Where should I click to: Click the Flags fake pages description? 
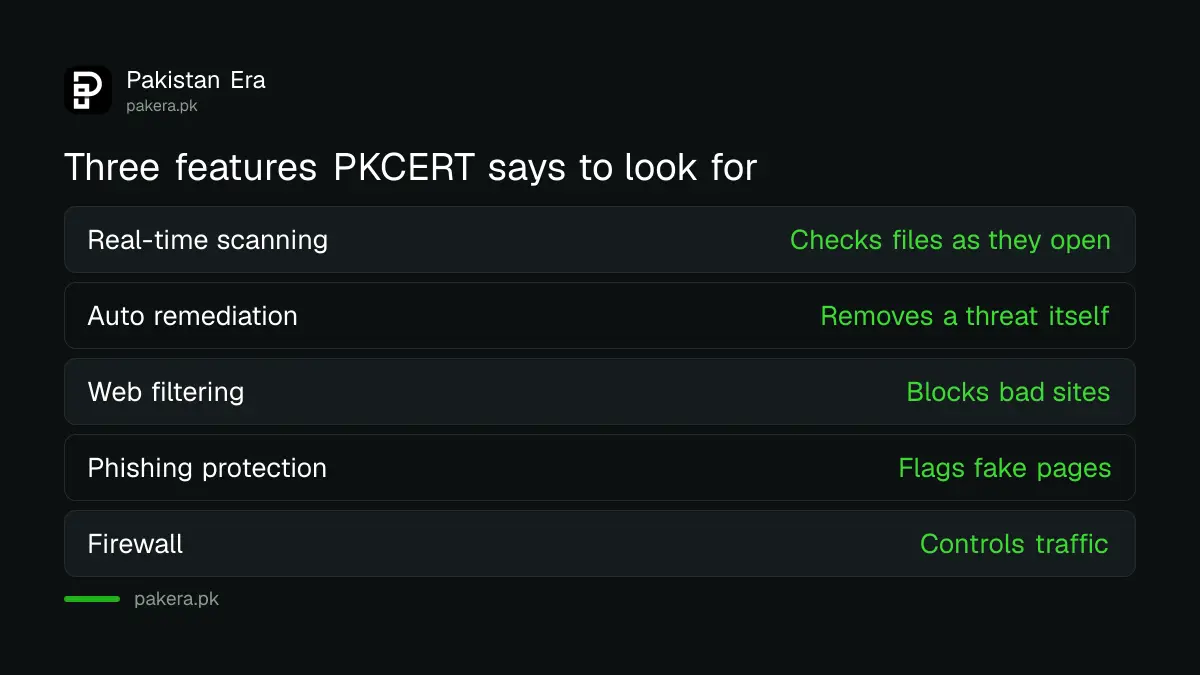(1005, 468)
